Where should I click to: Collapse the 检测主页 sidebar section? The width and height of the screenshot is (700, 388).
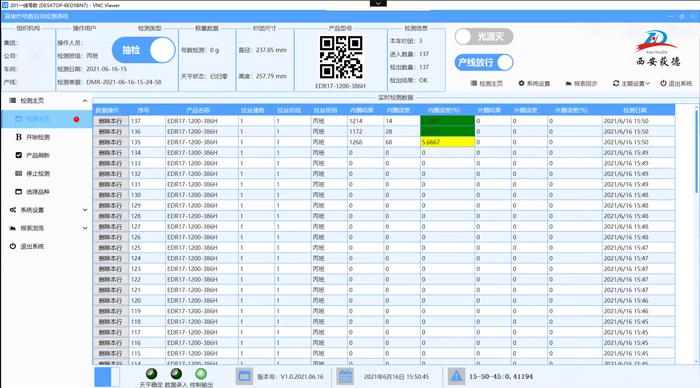85,101
